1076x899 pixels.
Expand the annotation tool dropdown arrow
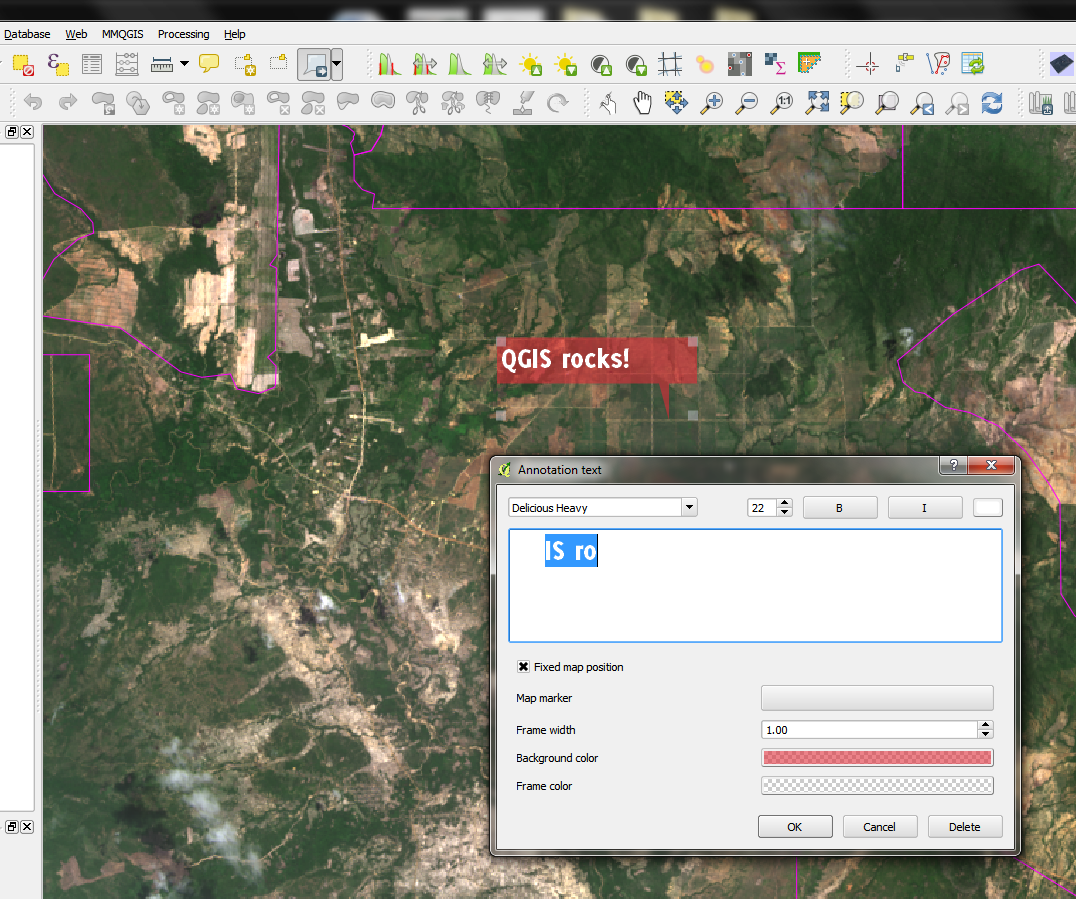tap(337, 65)
